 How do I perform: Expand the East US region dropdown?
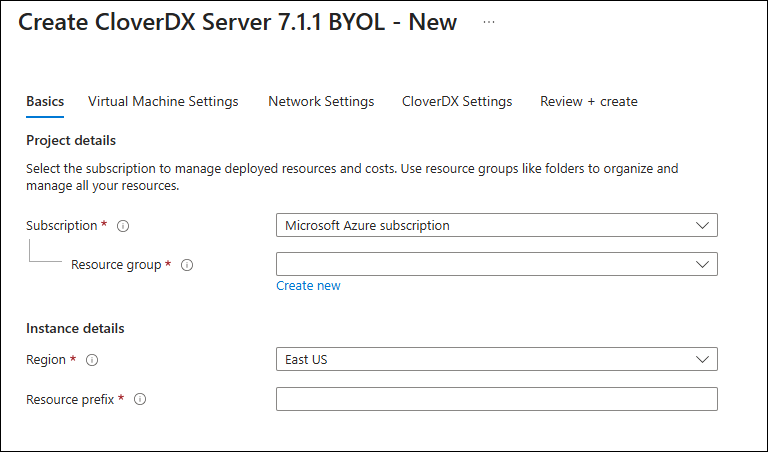(x=496, y=359)
